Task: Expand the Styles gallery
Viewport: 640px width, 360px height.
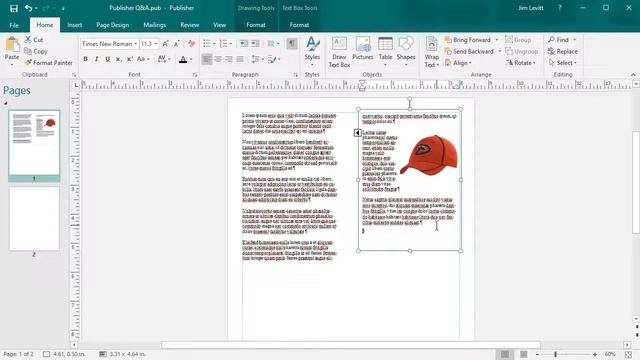Action: tap(312, 52)
